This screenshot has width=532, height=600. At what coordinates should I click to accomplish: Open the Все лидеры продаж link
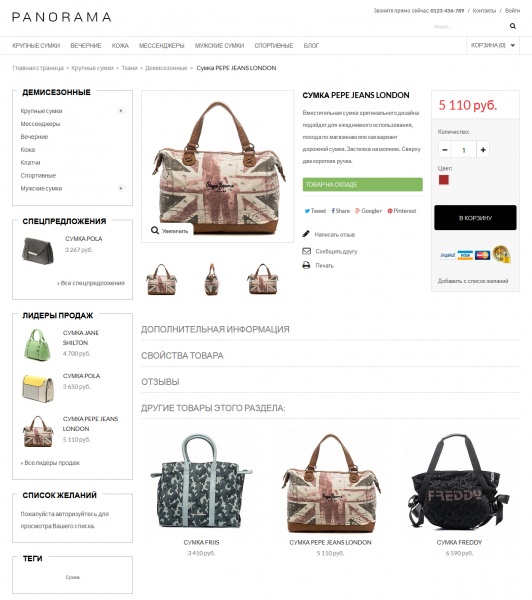[50, 463]
